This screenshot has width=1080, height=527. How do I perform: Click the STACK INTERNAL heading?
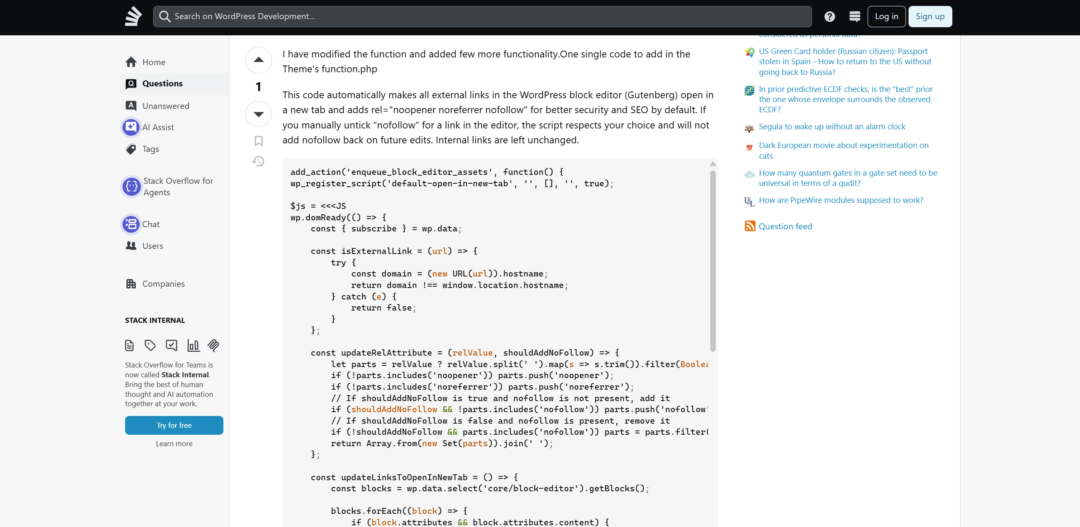click(x=154, y=320)
